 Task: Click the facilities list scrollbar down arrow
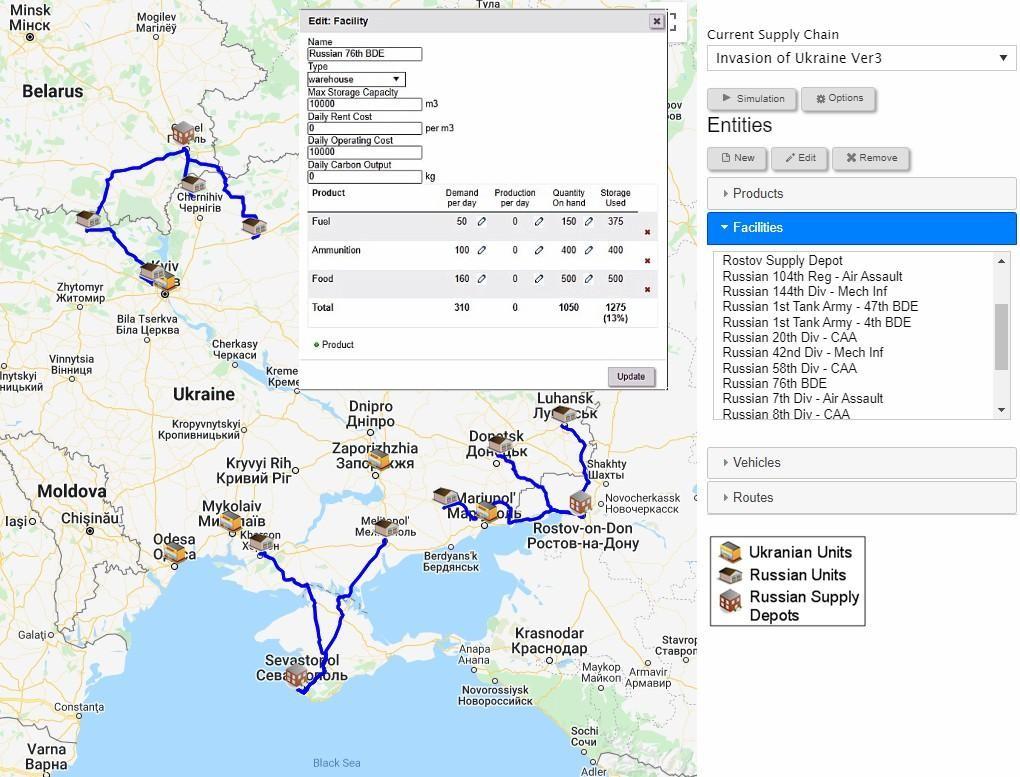[x=1002, y=411]
